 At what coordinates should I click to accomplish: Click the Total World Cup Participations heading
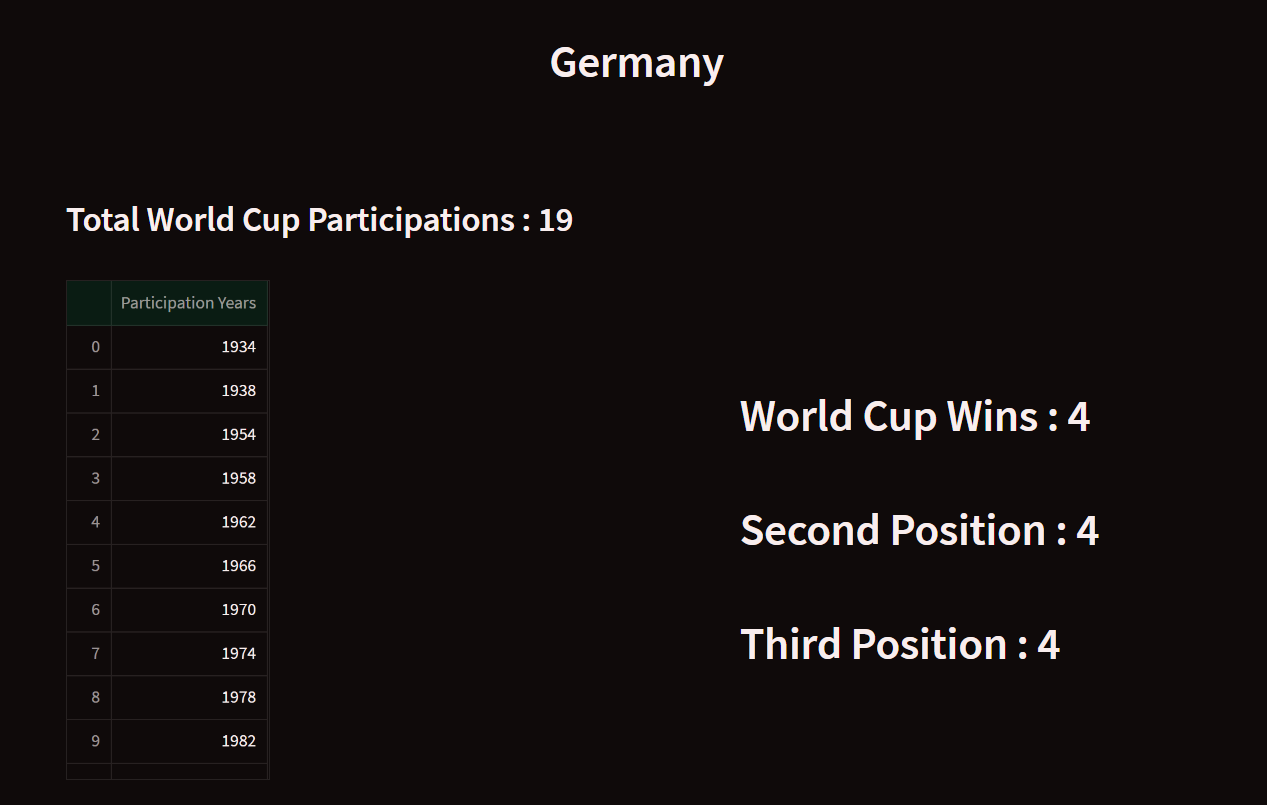click(x=319, y=220)
